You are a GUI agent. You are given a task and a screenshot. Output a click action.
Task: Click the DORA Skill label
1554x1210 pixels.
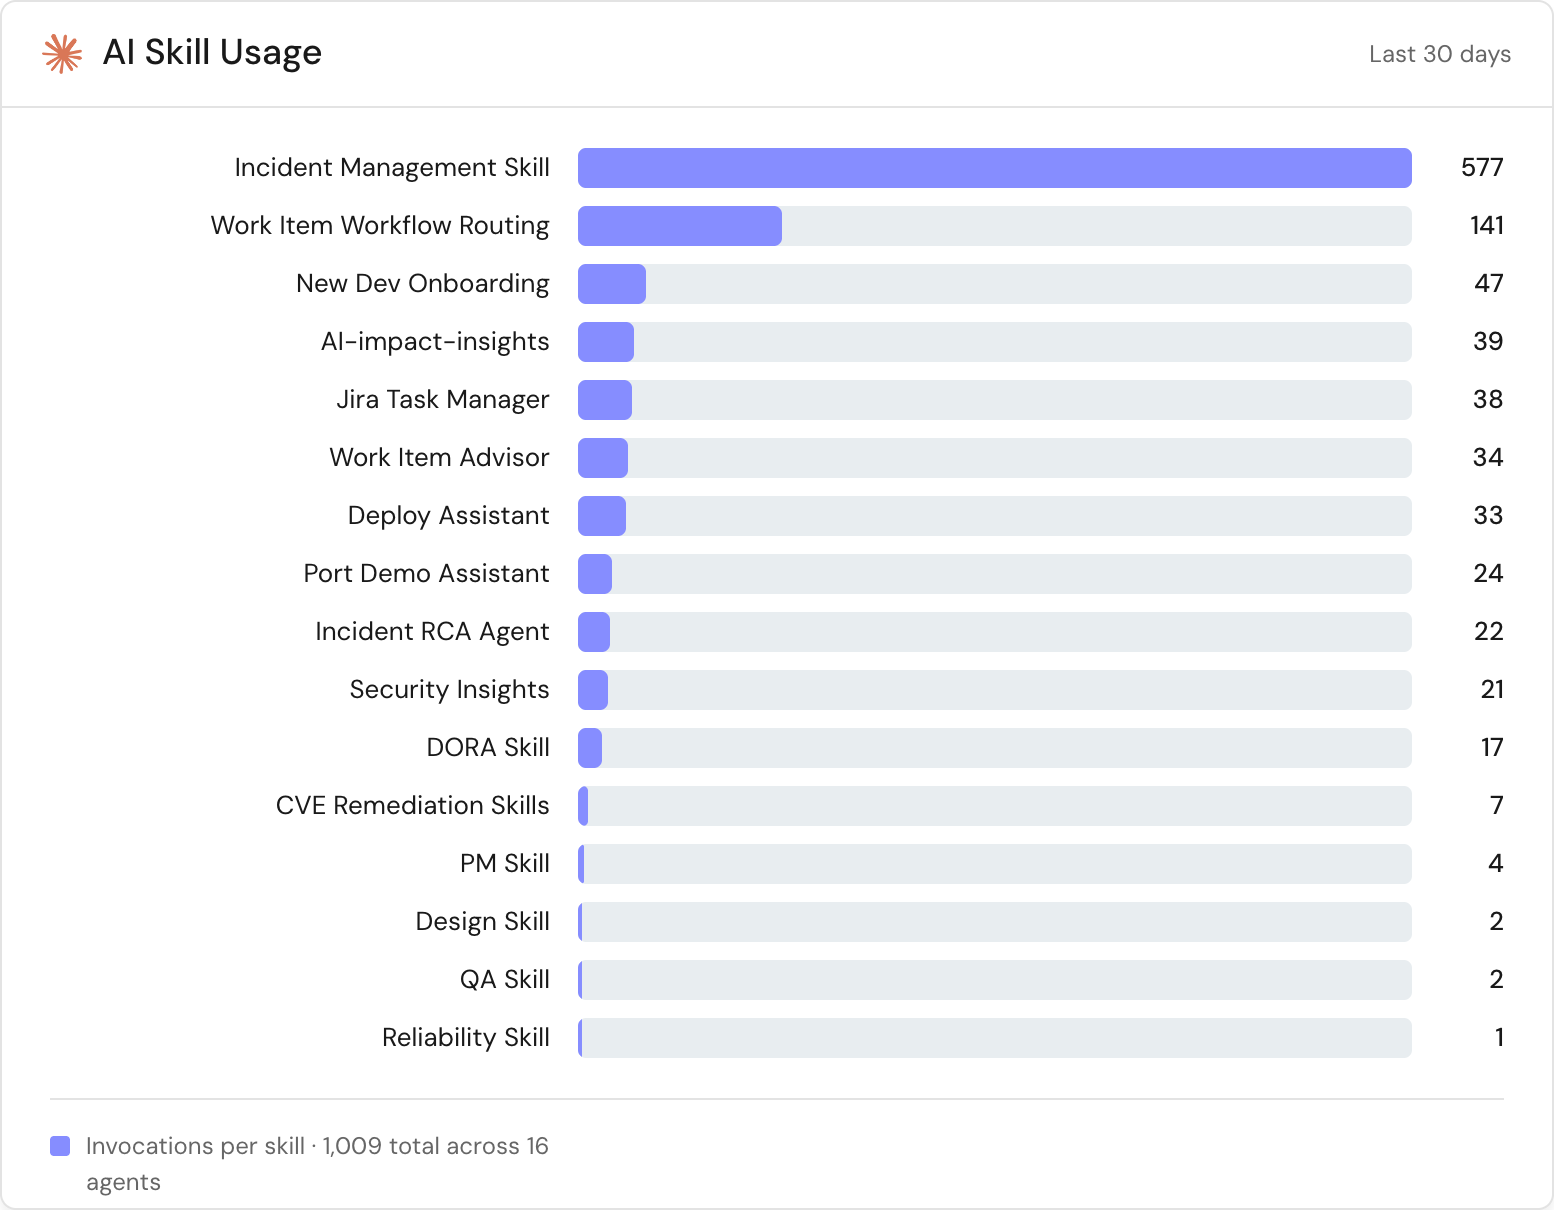tap(488, 748)
